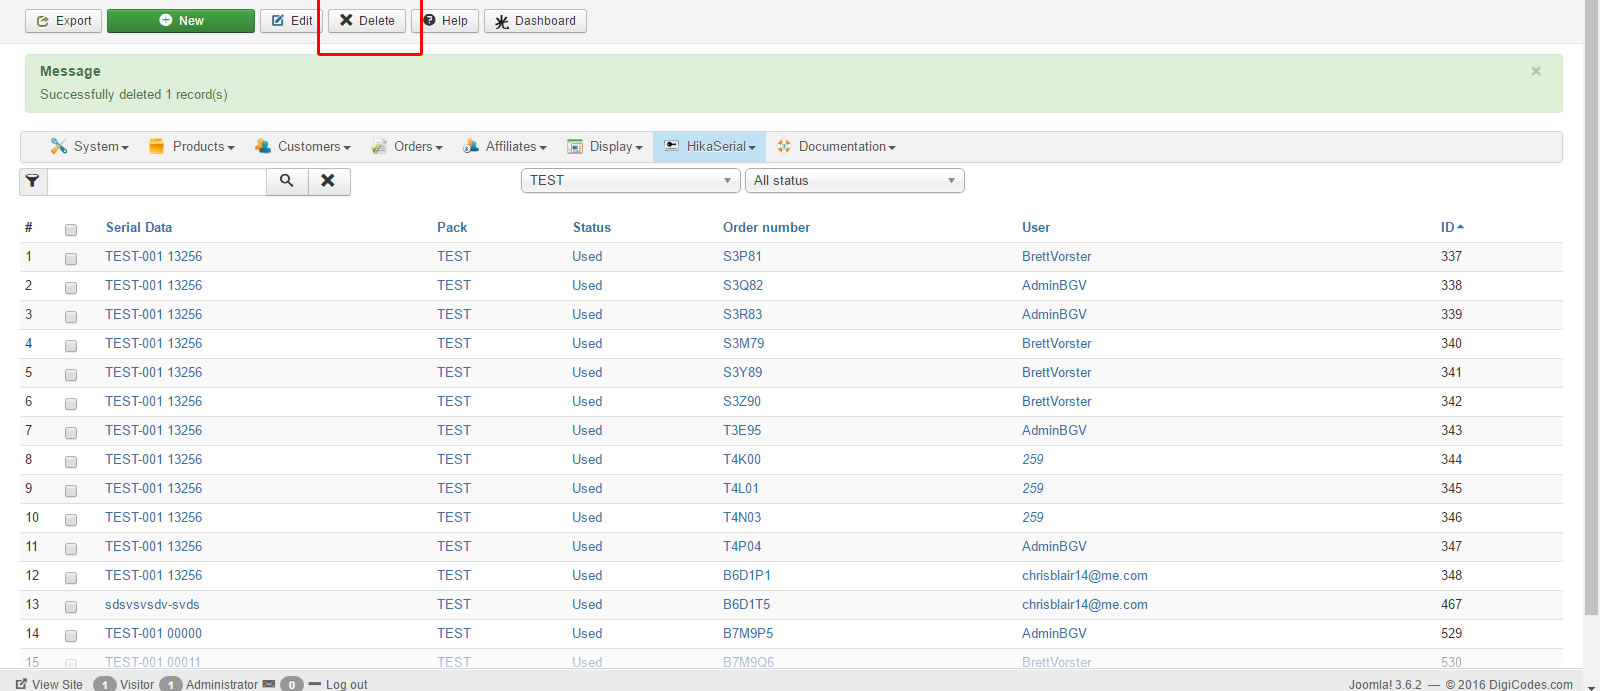
Task: Clear search with the X button
Action: click(328, 181)
